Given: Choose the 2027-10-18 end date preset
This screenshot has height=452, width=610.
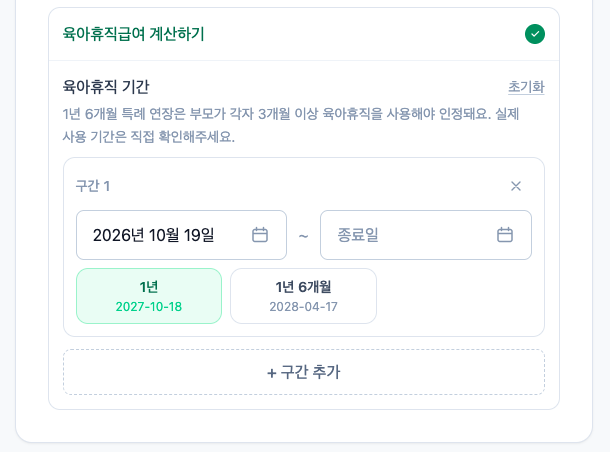Looking at the screenshot, I should pyautogui.click(x=149, y=307).
